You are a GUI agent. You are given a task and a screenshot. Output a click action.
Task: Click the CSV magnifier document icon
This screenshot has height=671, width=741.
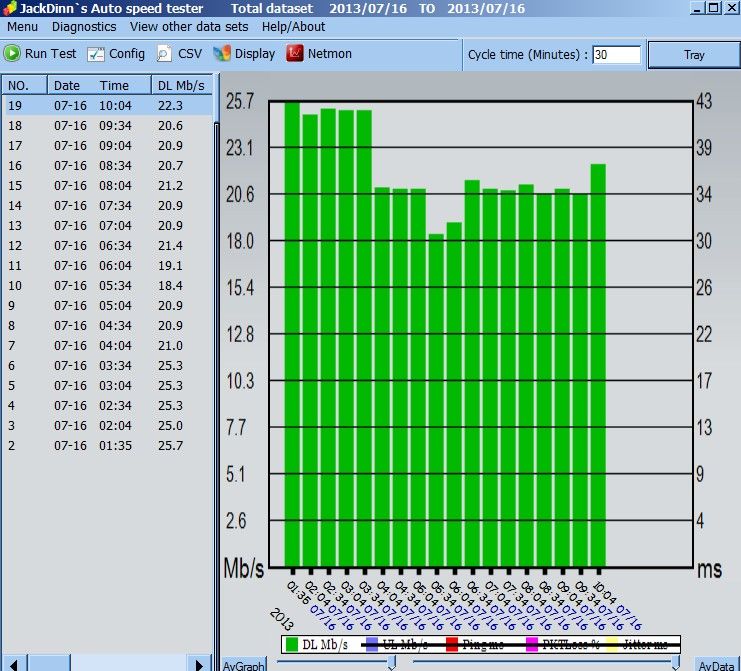click(x=164, y=54)
